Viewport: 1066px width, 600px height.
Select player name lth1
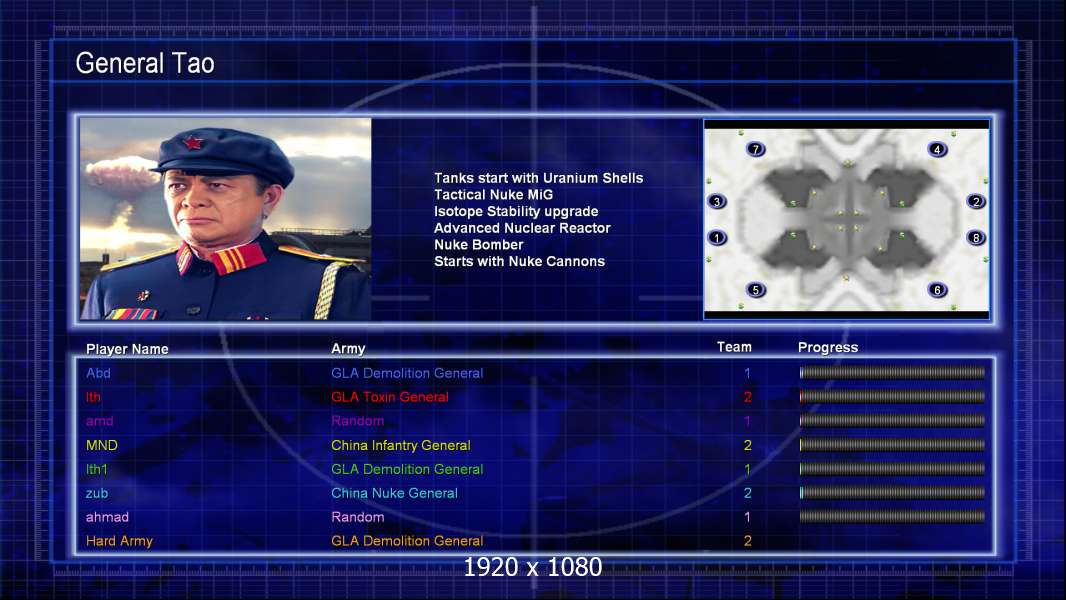[97, 469]
